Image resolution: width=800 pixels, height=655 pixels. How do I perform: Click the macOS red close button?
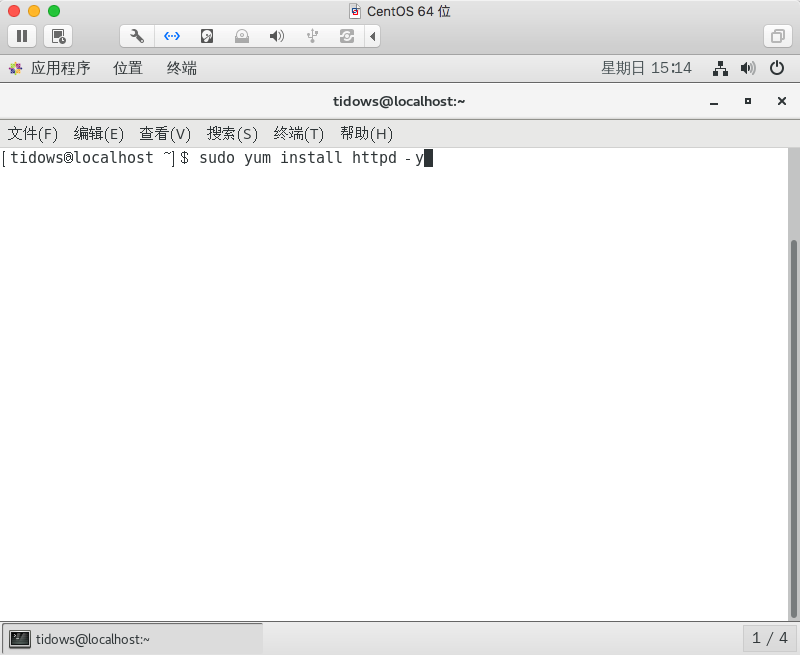(x=14, y=11)
